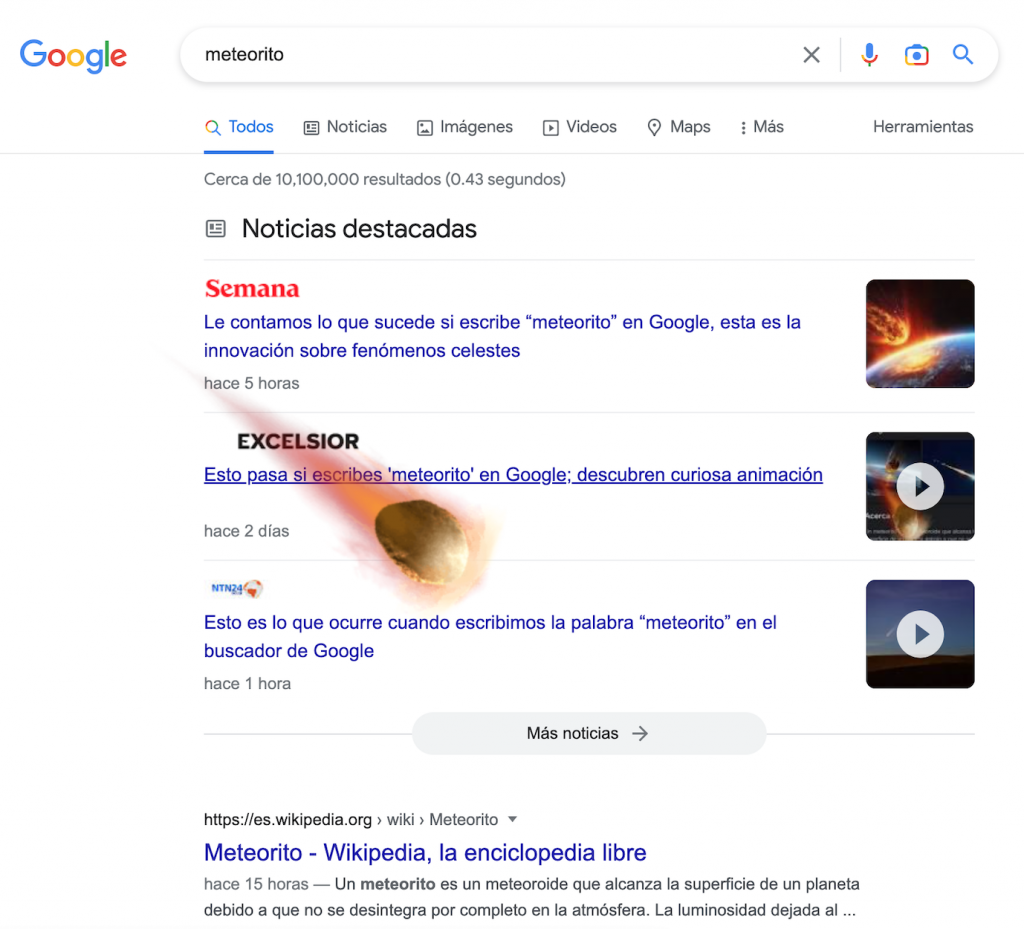Image resolution: width=1024 pixels, height=929 pixels.
Task: Open the Videos tab
Action: pyautogui.click(x=580, y=127)
